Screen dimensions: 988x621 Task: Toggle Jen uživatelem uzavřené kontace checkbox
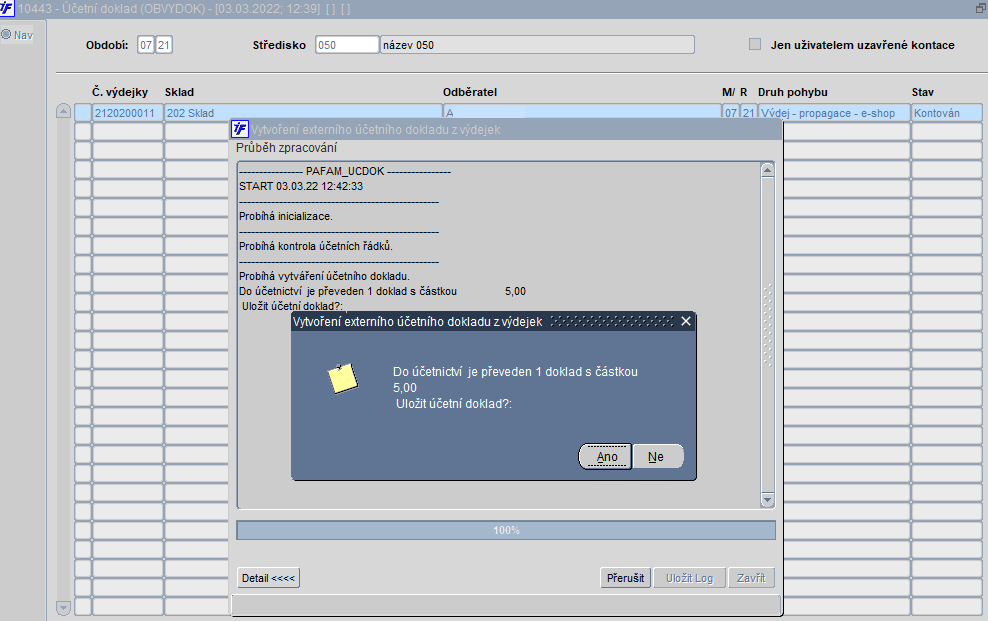(755, 44)
